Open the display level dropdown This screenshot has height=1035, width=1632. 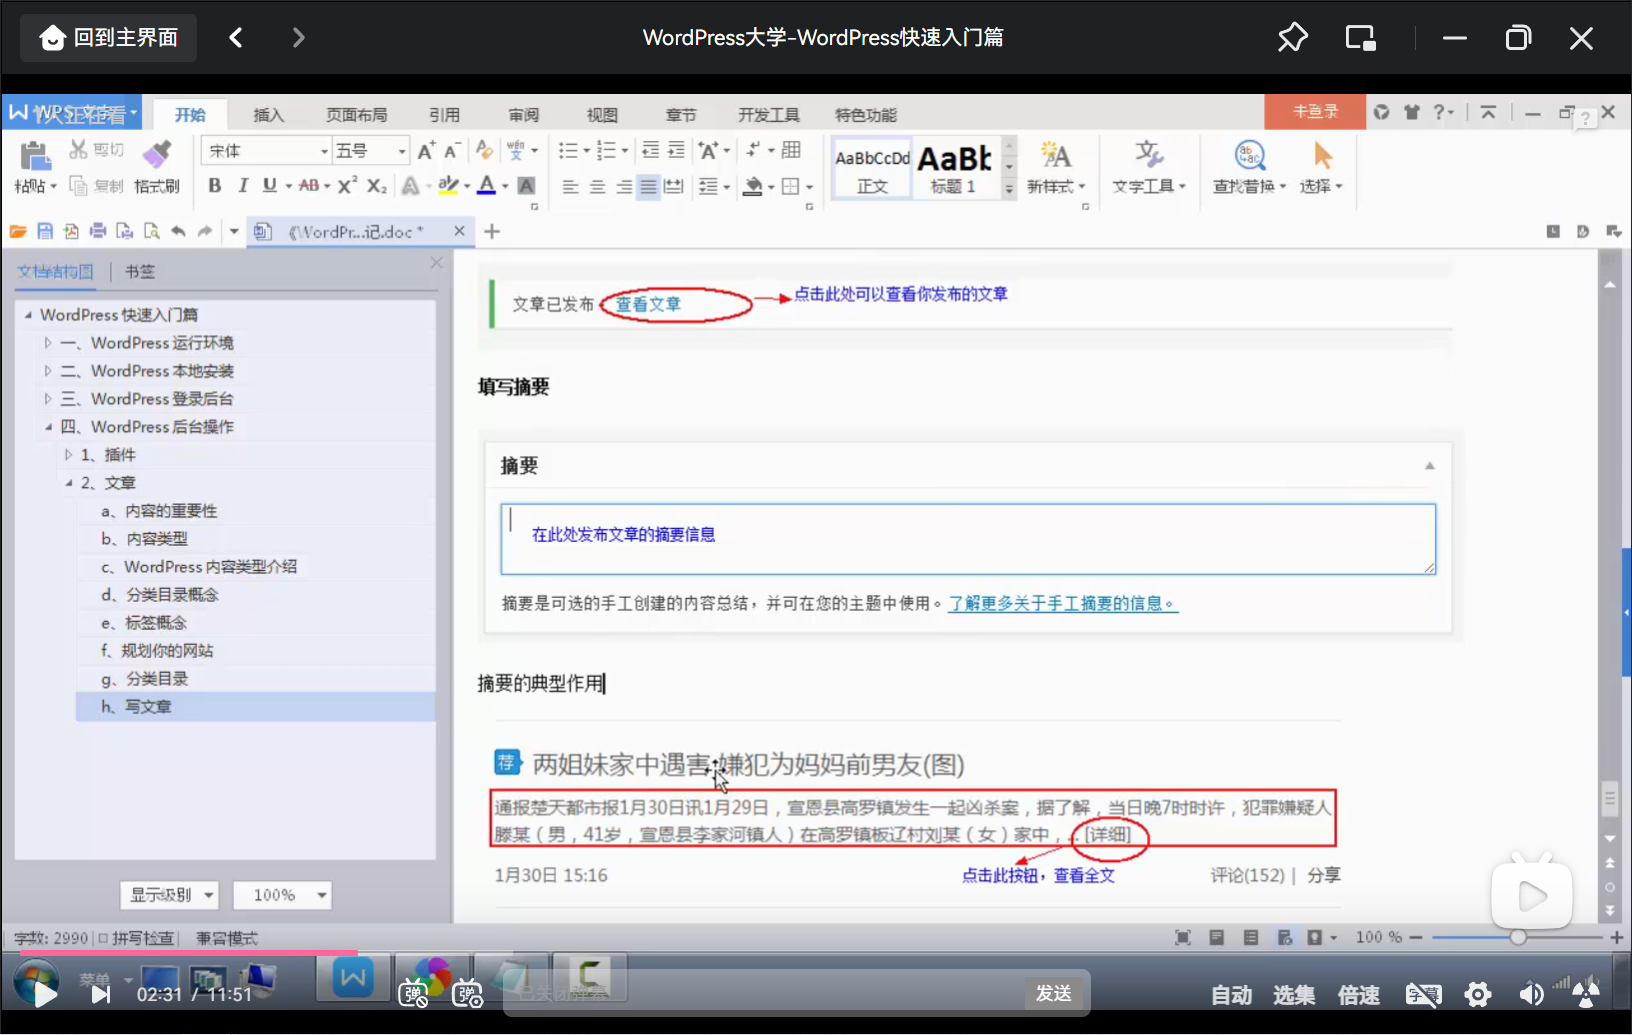pyautogui.click(x=169, y=895)
